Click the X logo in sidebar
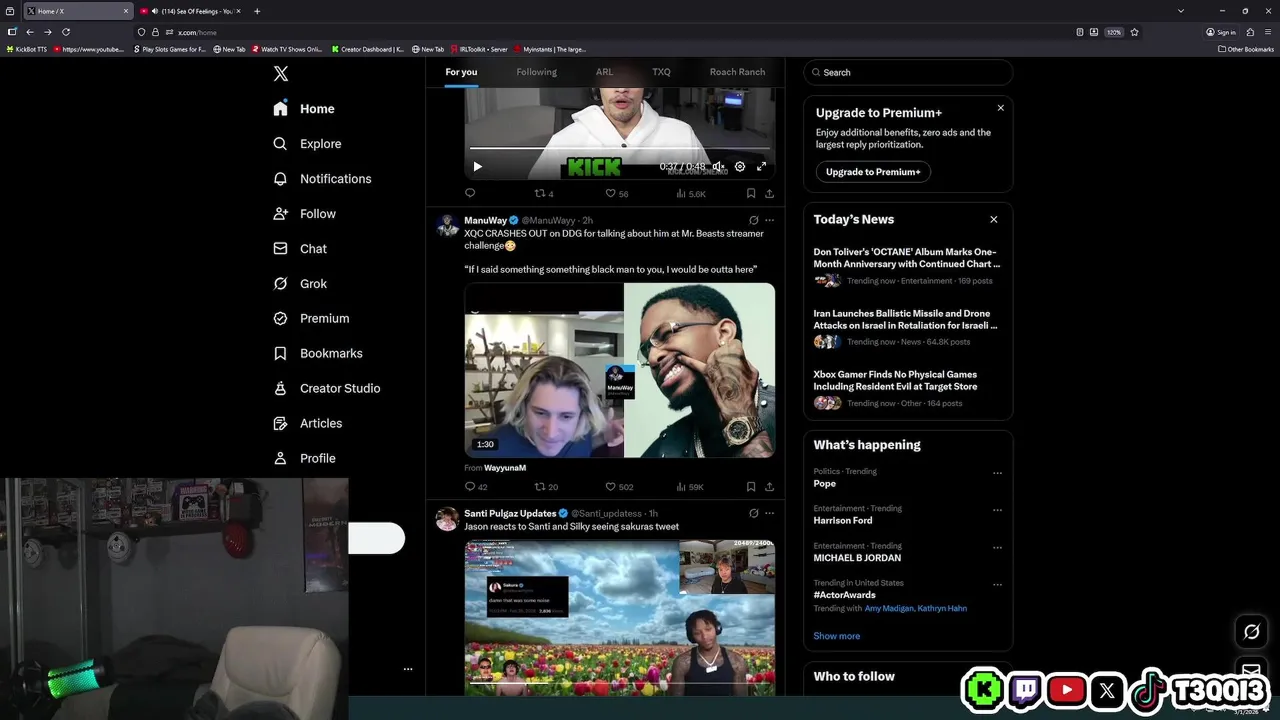This screenshot has width=1280, height=720. 281,74
